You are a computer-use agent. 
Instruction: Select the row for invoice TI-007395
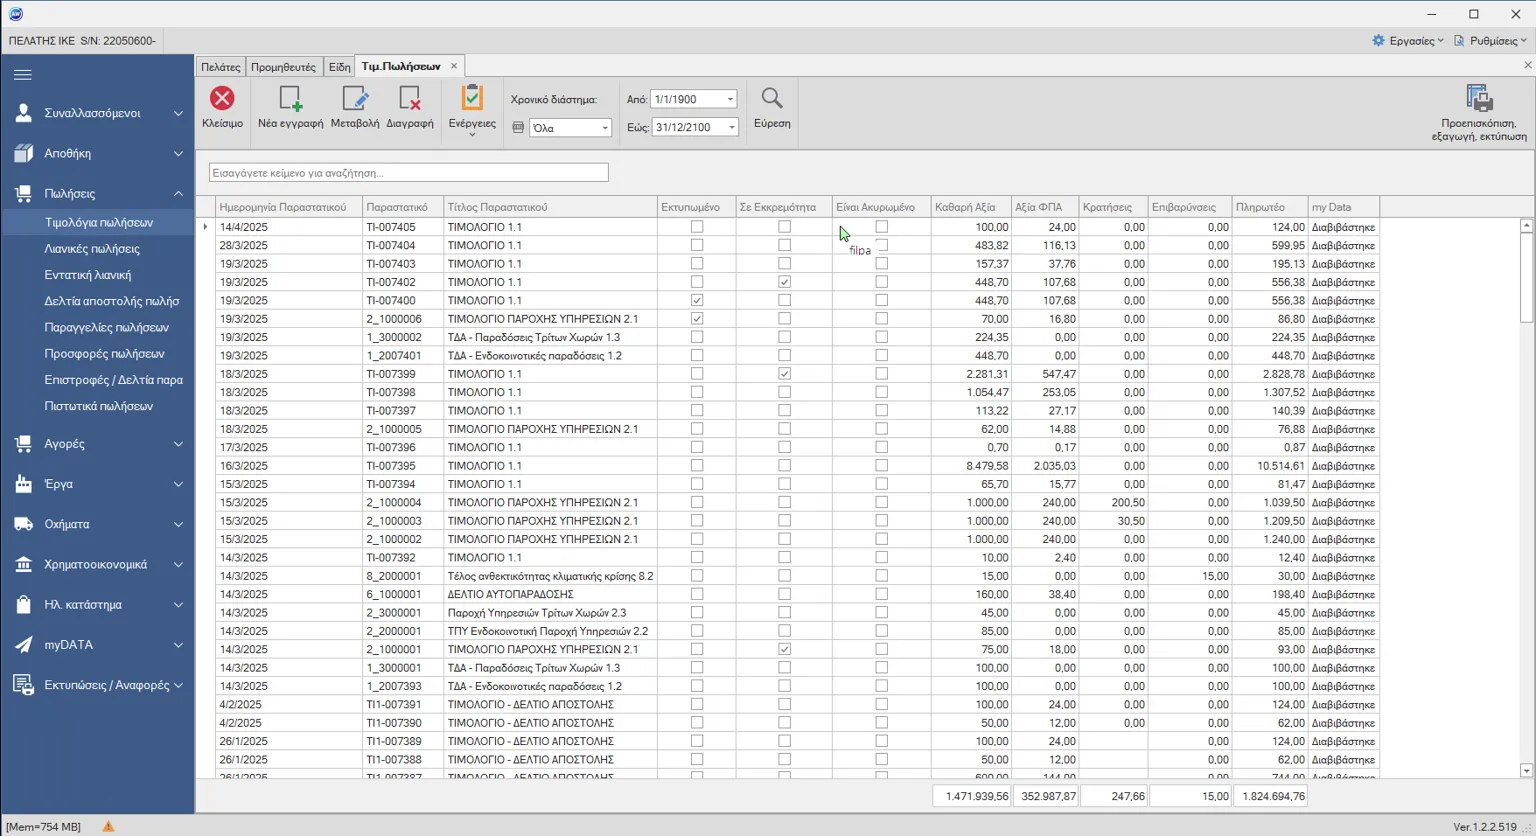pos(797,466)
